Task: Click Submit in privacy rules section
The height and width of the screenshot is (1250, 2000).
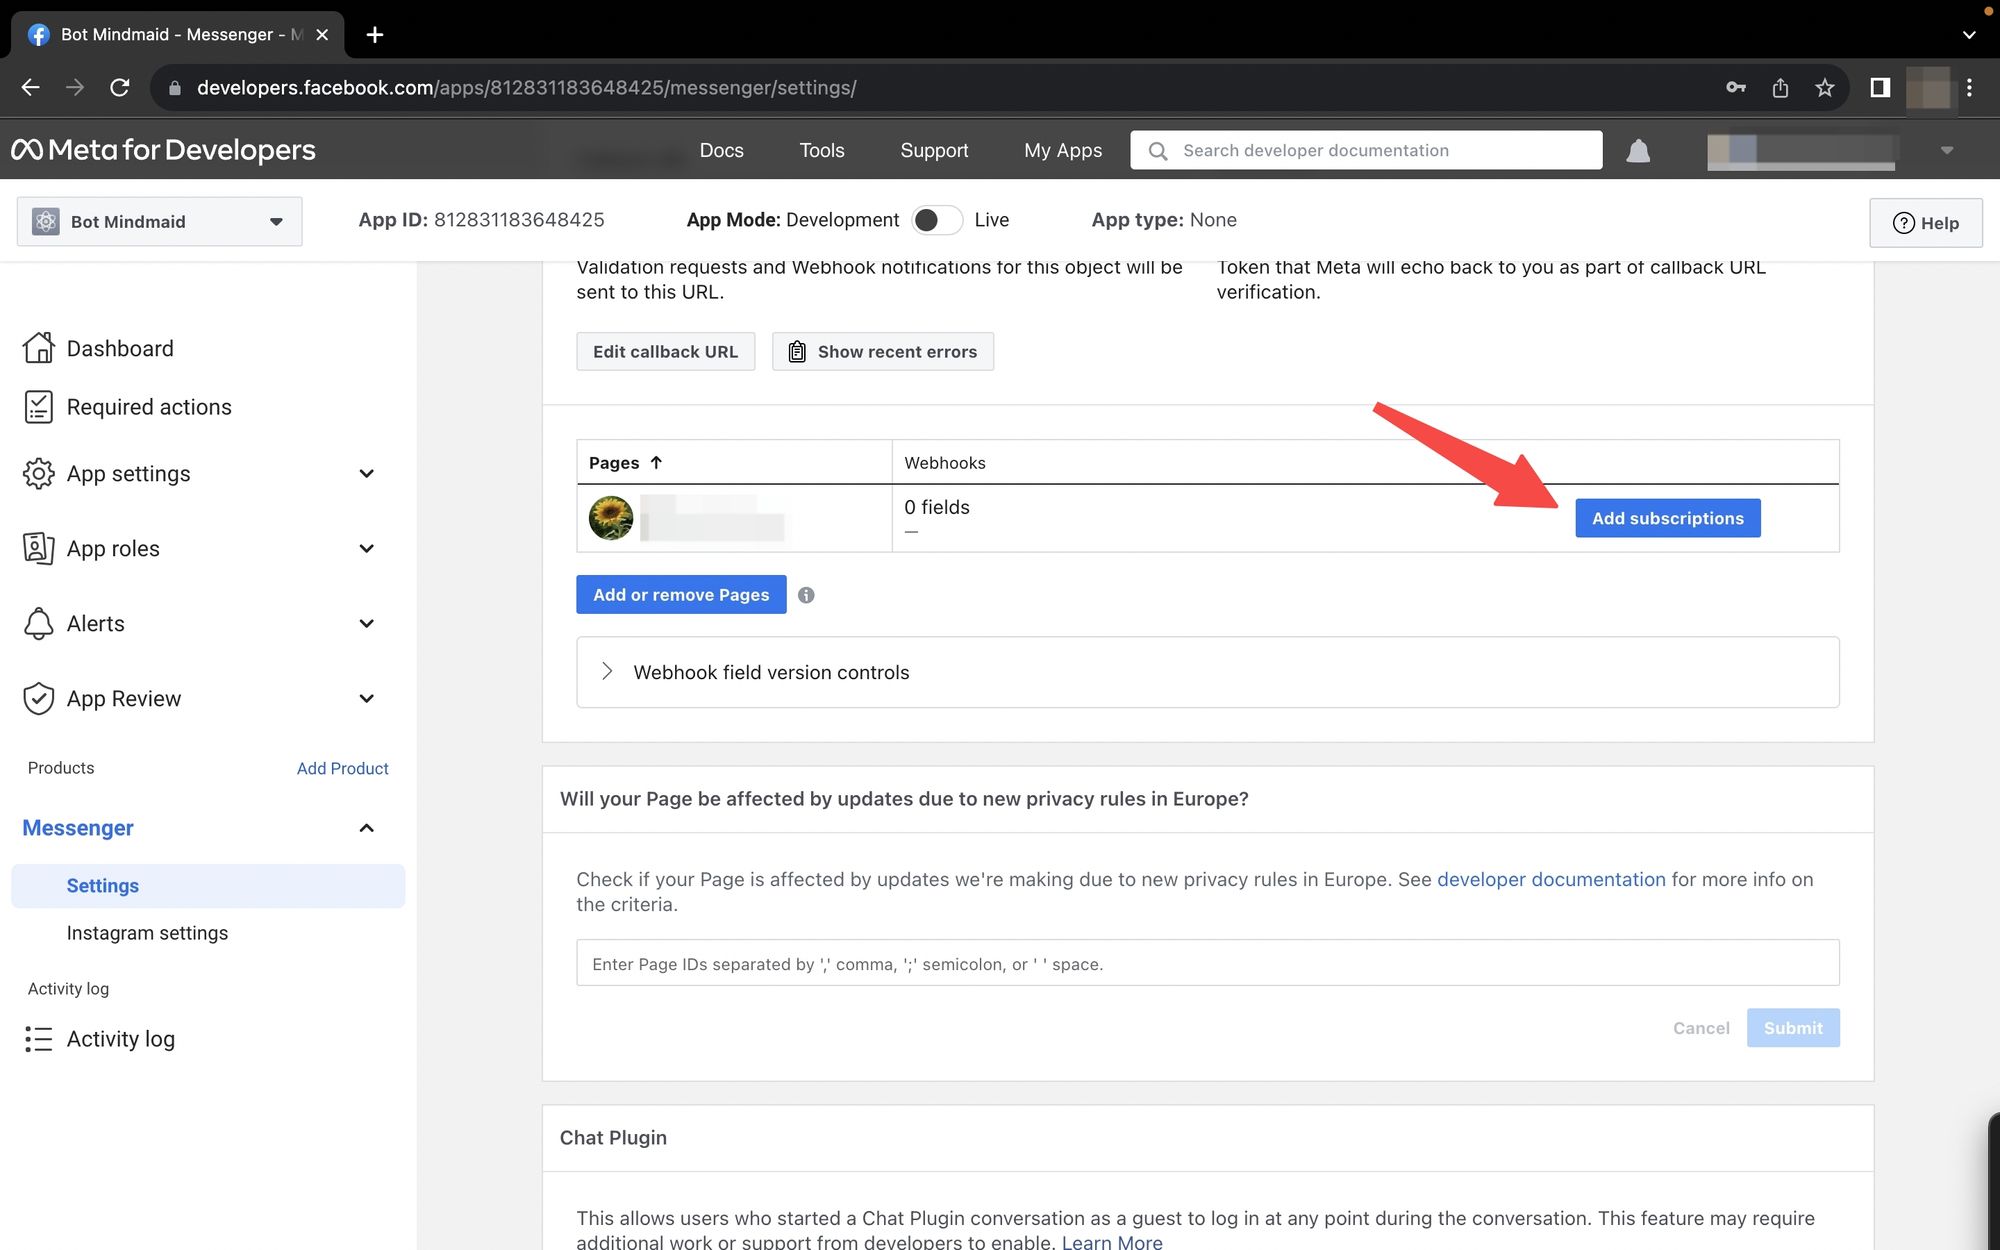Action: coord(1793,1028)
